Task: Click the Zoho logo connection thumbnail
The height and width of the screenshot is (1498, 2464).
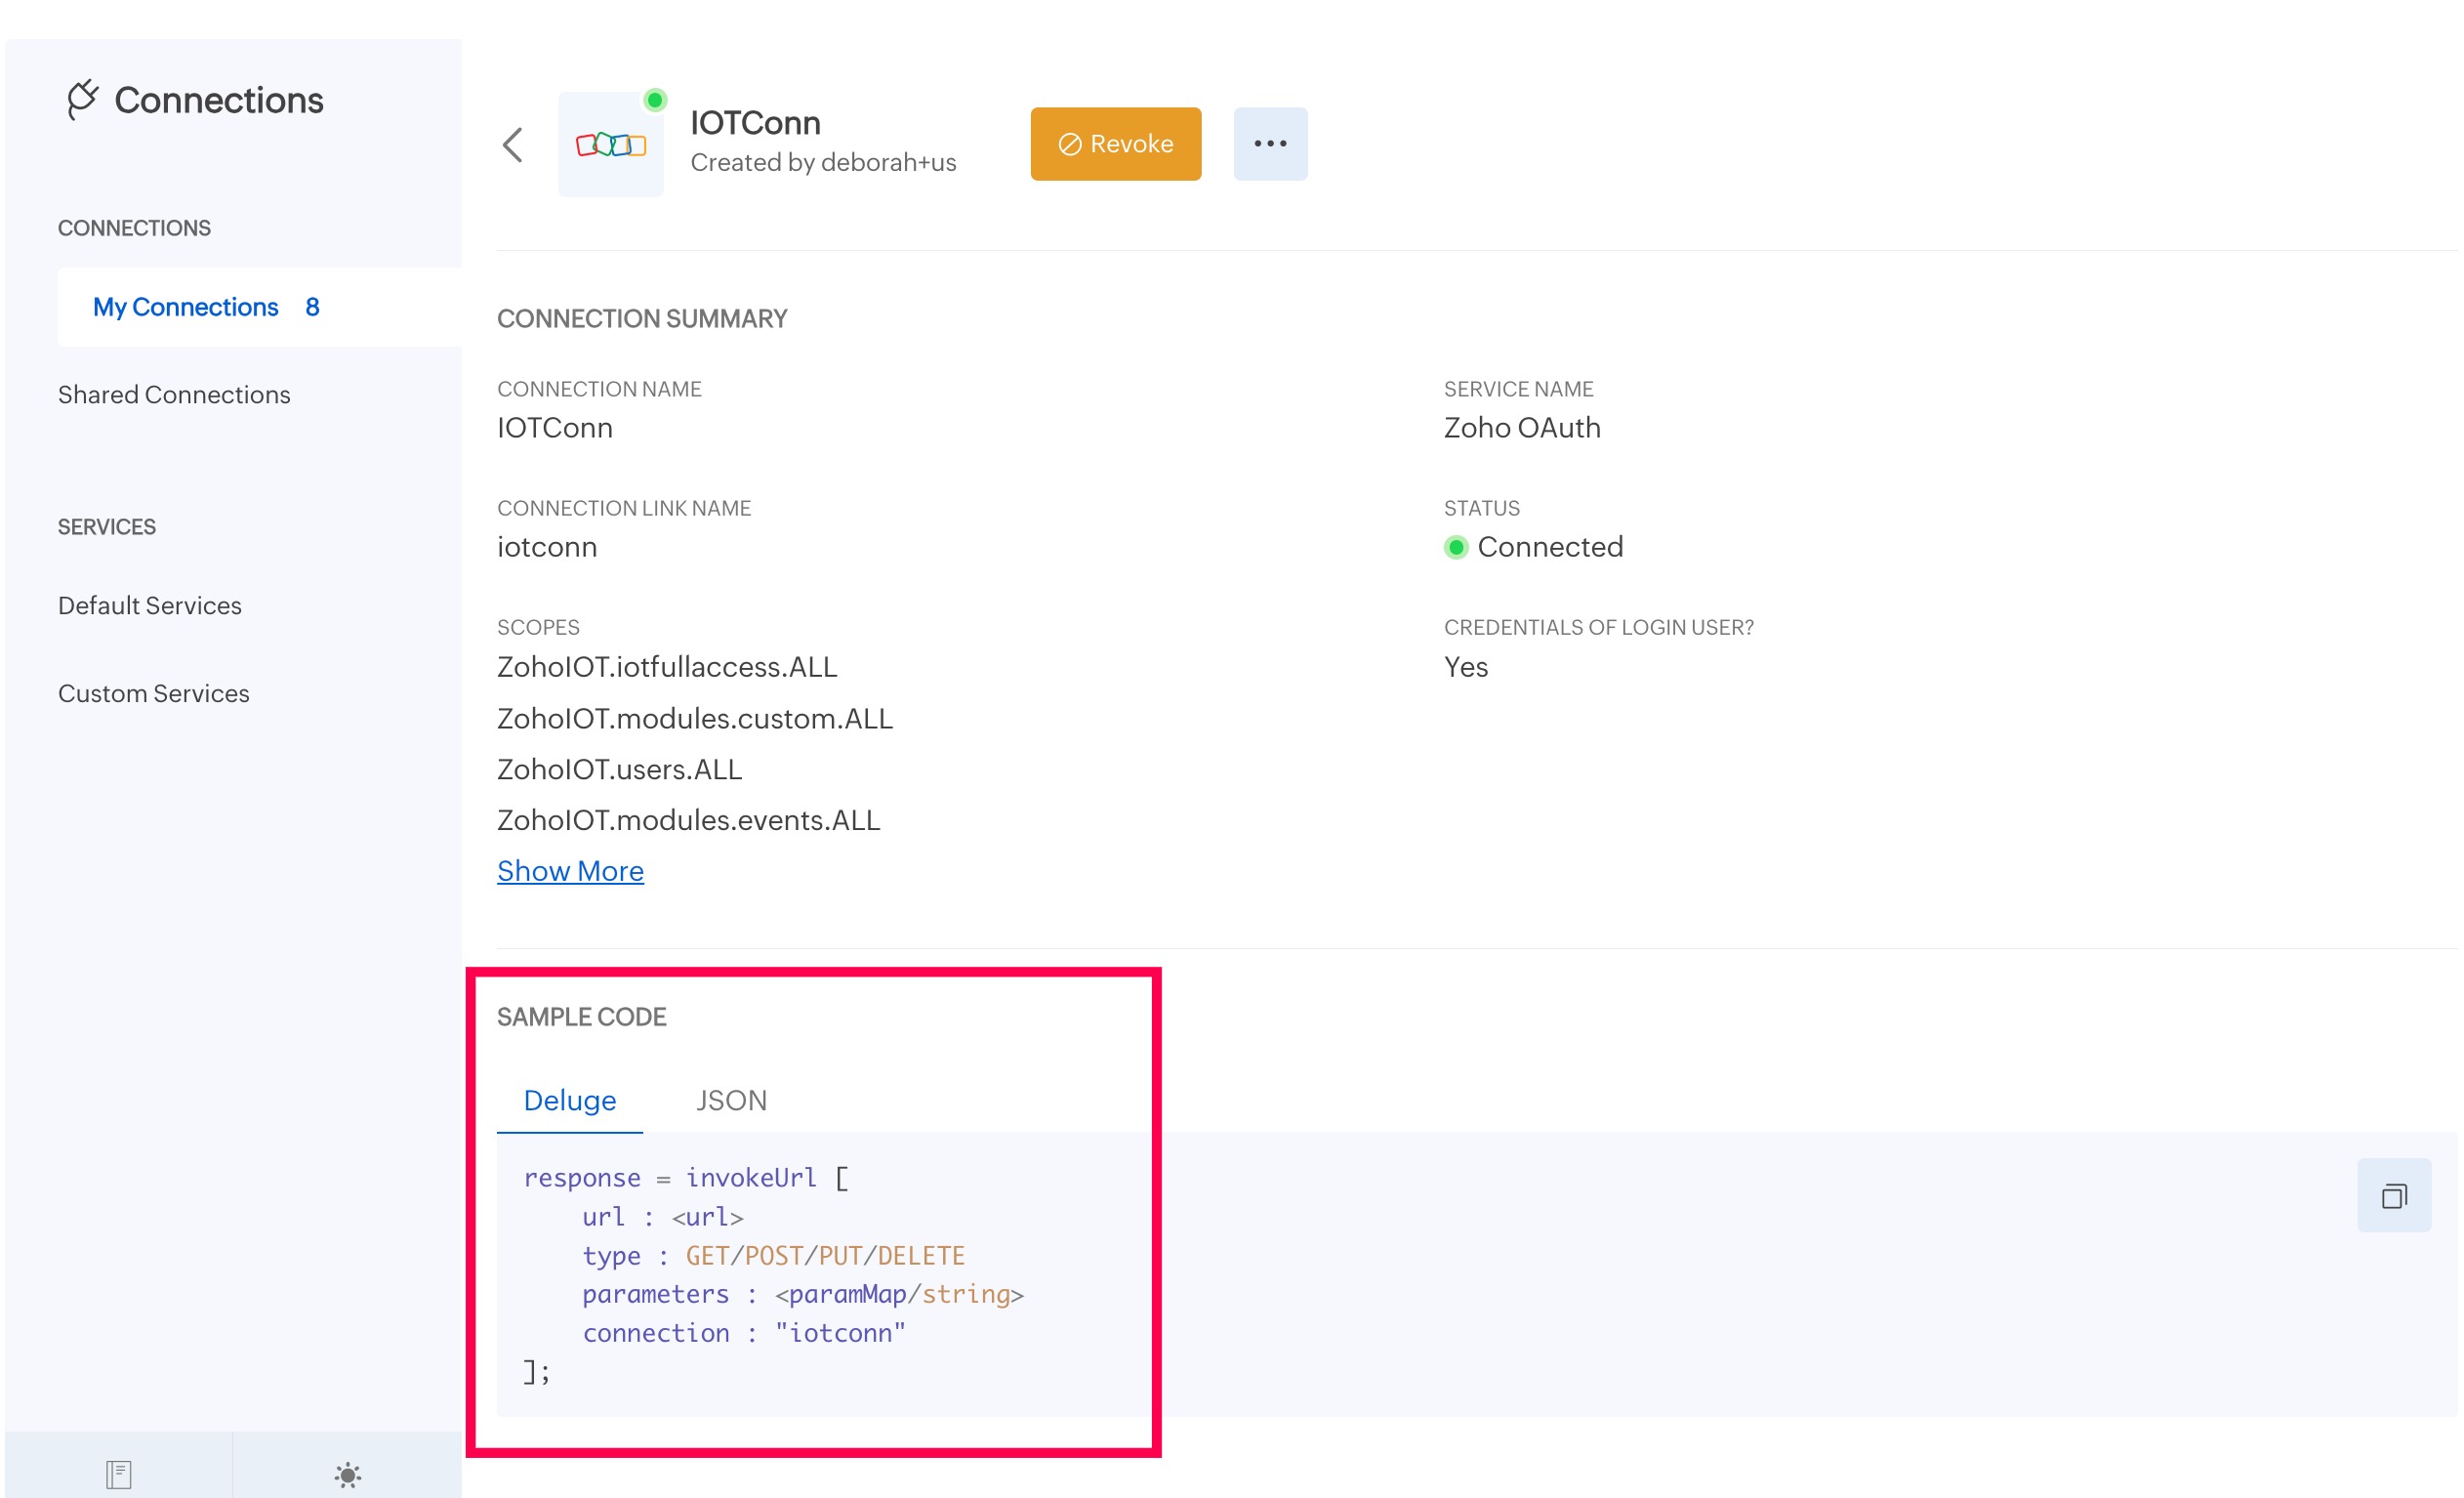Action: [610, 145]
